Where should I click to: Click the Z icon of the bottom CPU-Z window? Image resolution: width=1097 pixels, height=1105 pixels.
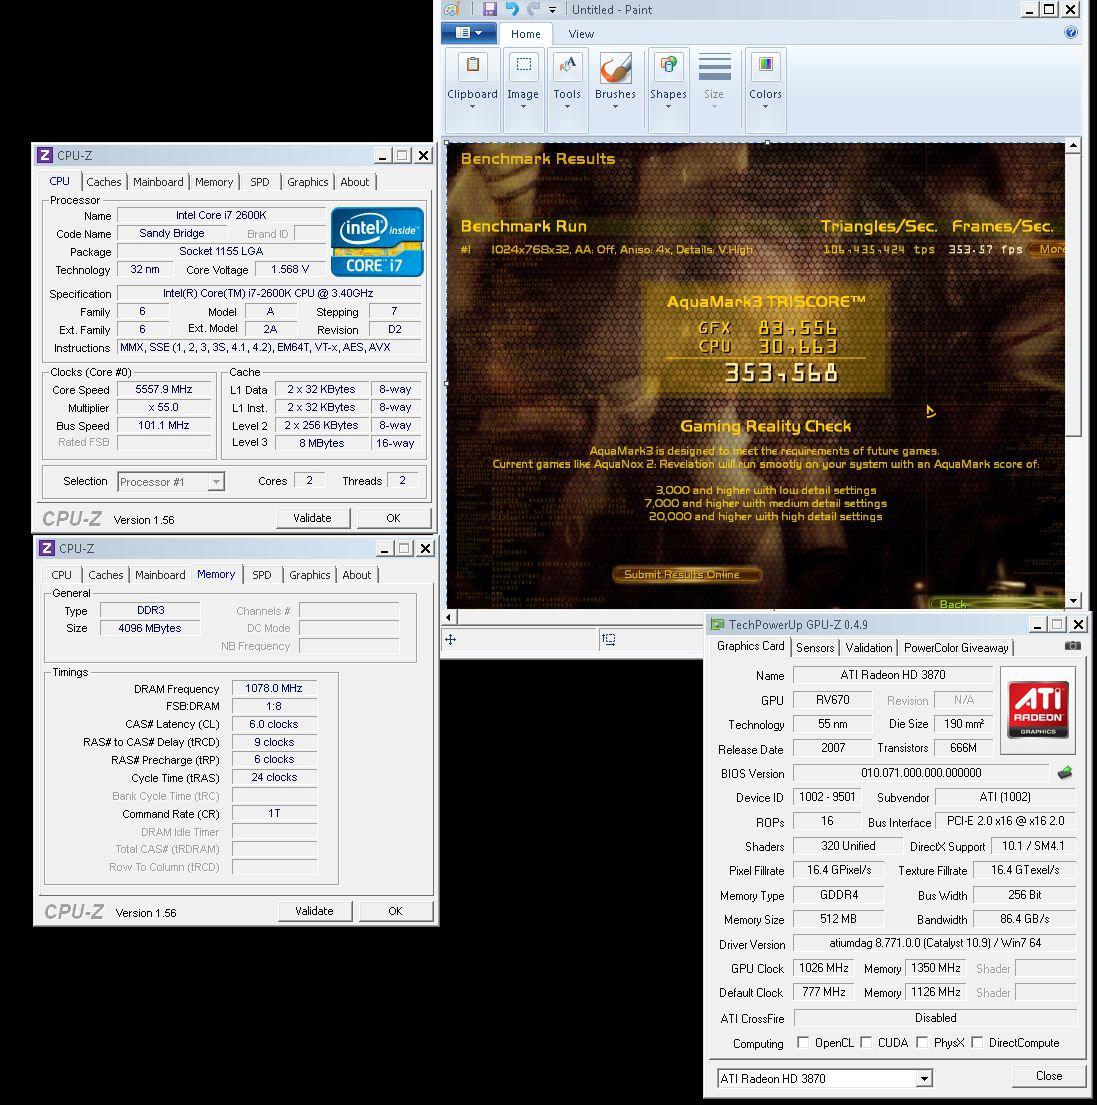click(47, 548)
